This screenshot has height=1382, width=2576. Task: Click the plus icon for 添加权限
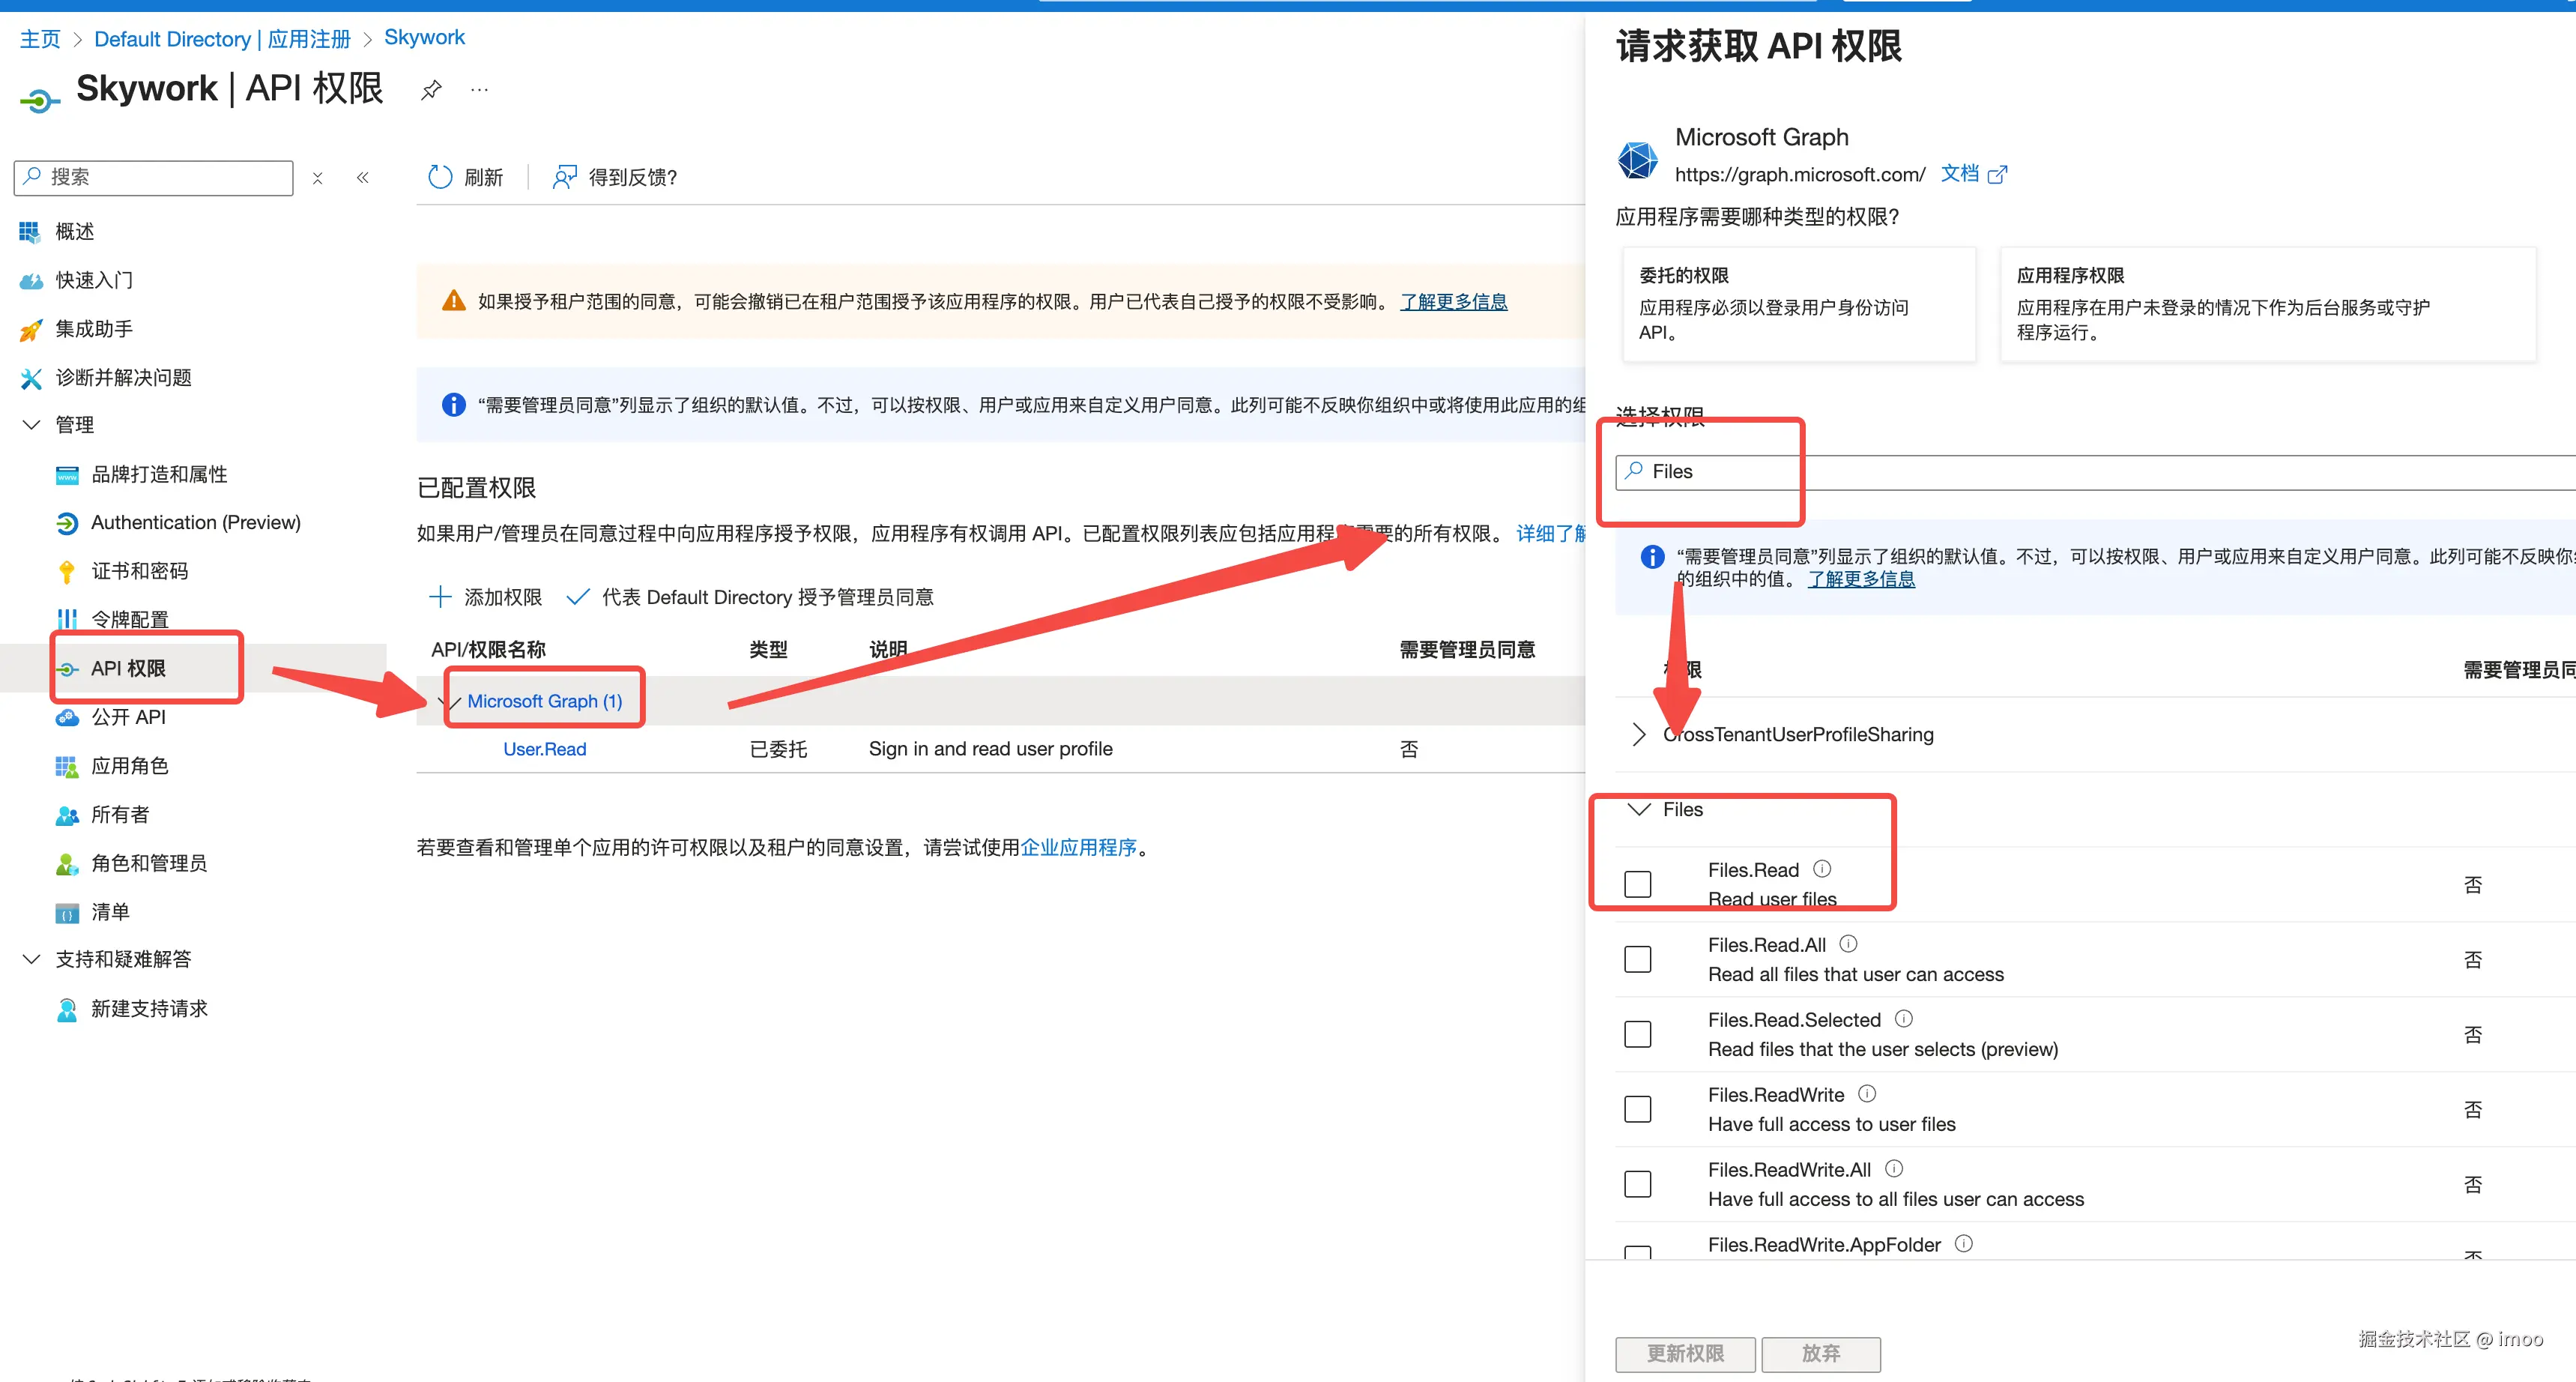point(440,597)
